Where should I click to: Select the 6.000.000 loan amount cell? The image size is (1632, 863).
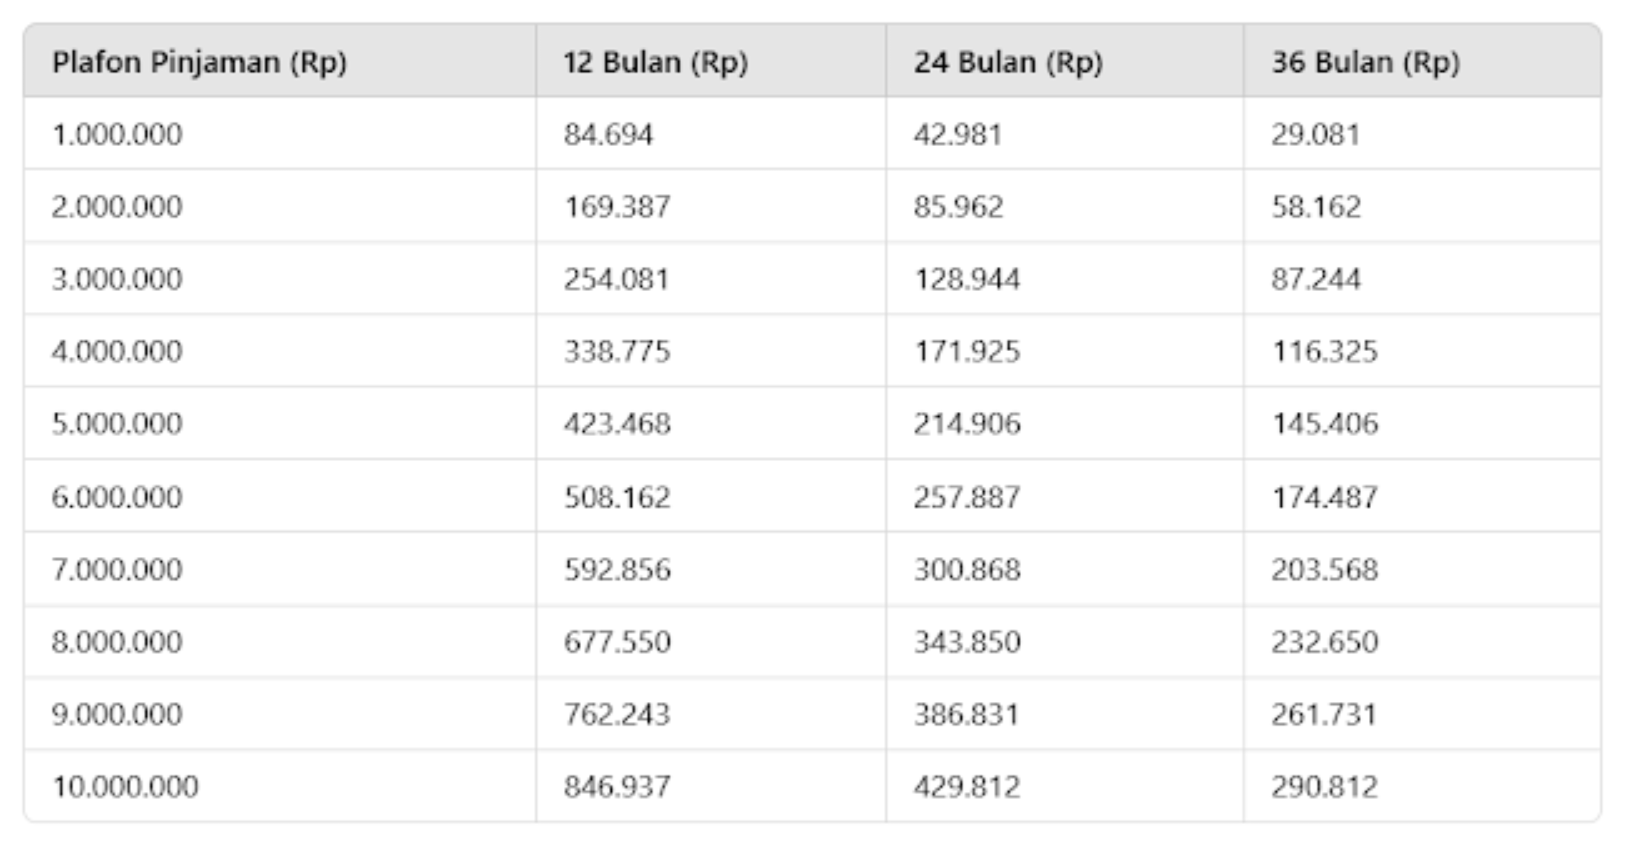[x=117, y=496]
